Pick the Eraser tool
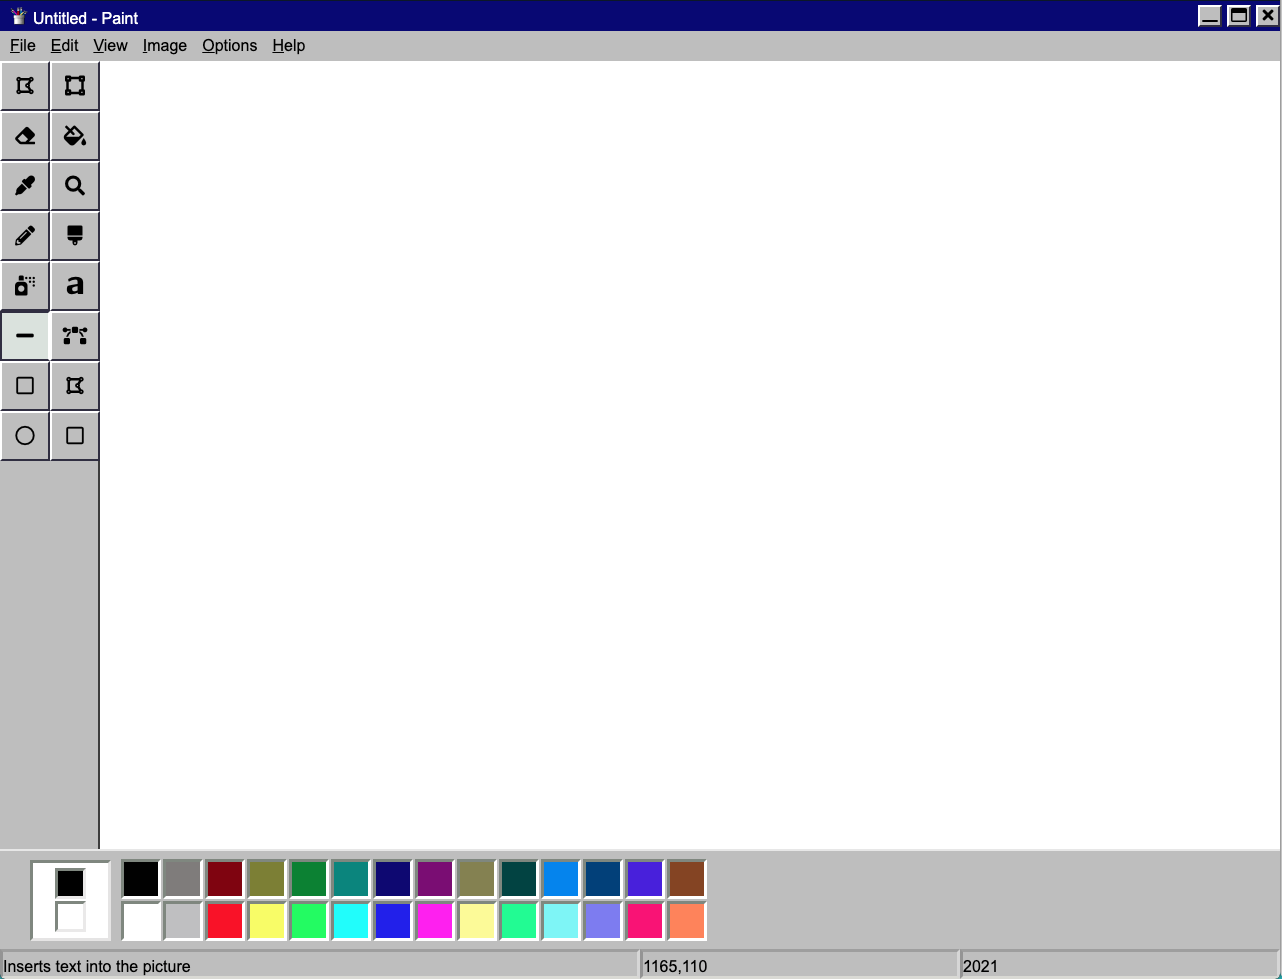Image resolution: width=1282 pixels, height=979 pixels. click(25, 136)
